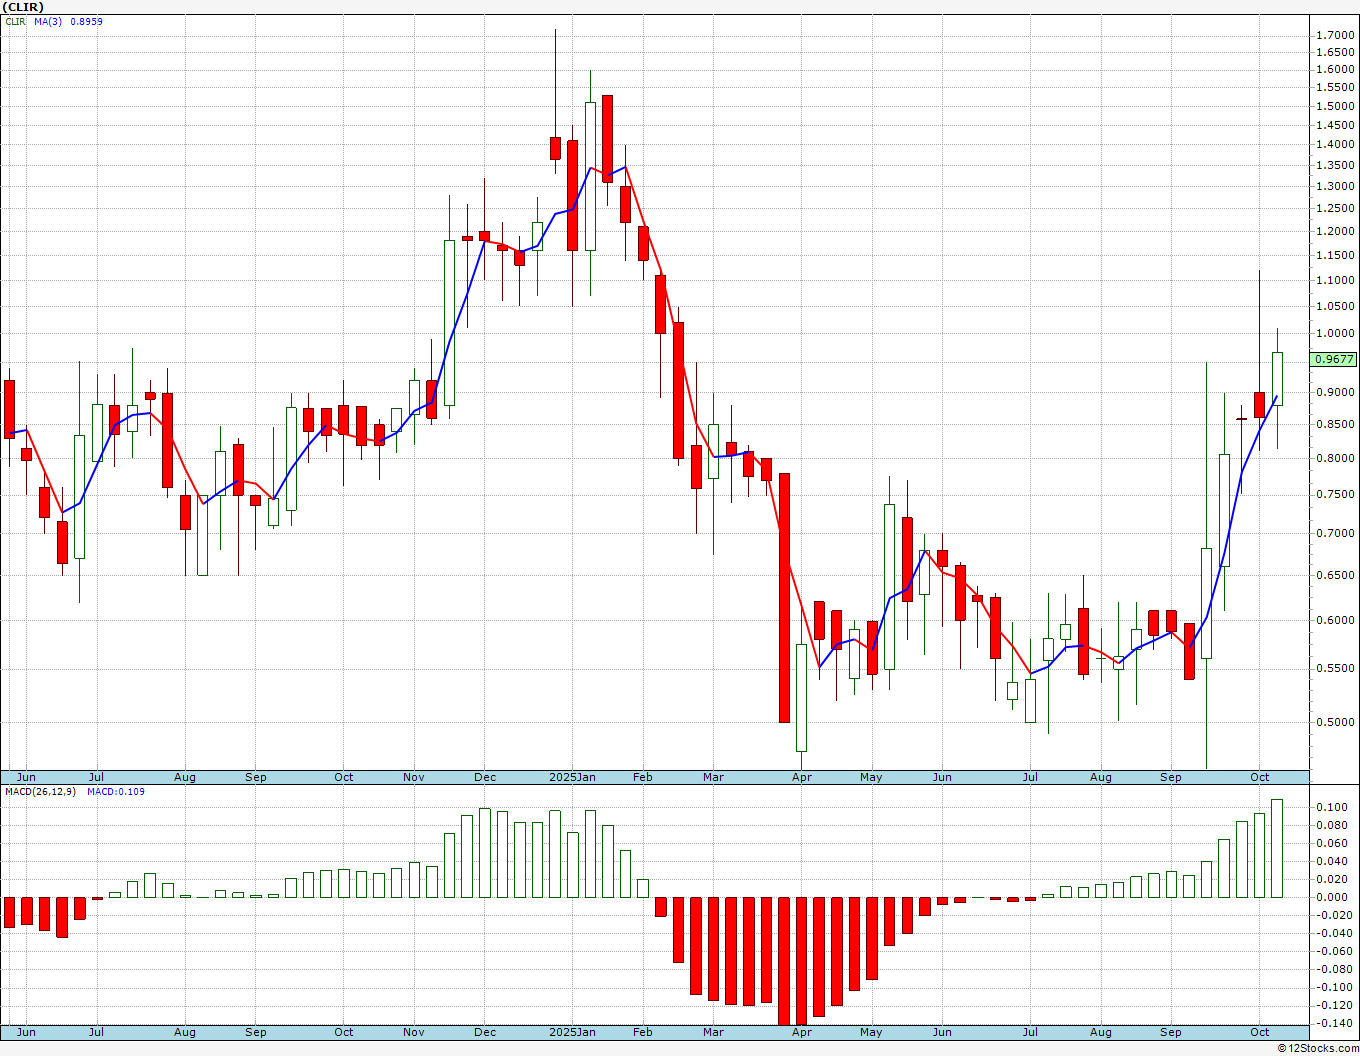Screen dimensions: 1360x1056
Task: Select the 0.060 MACD axis label
Action: point(1331,844)
